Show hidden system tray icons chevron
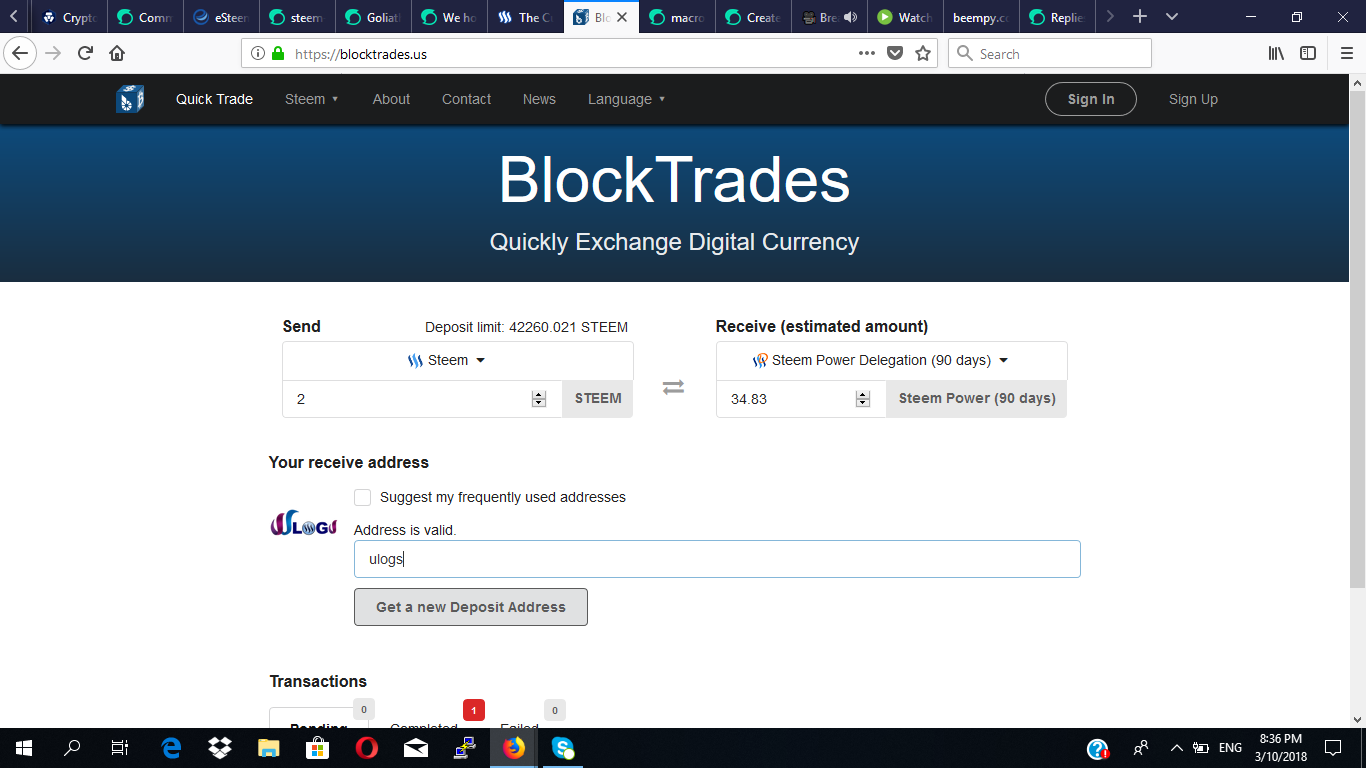 pos(1176,747)
